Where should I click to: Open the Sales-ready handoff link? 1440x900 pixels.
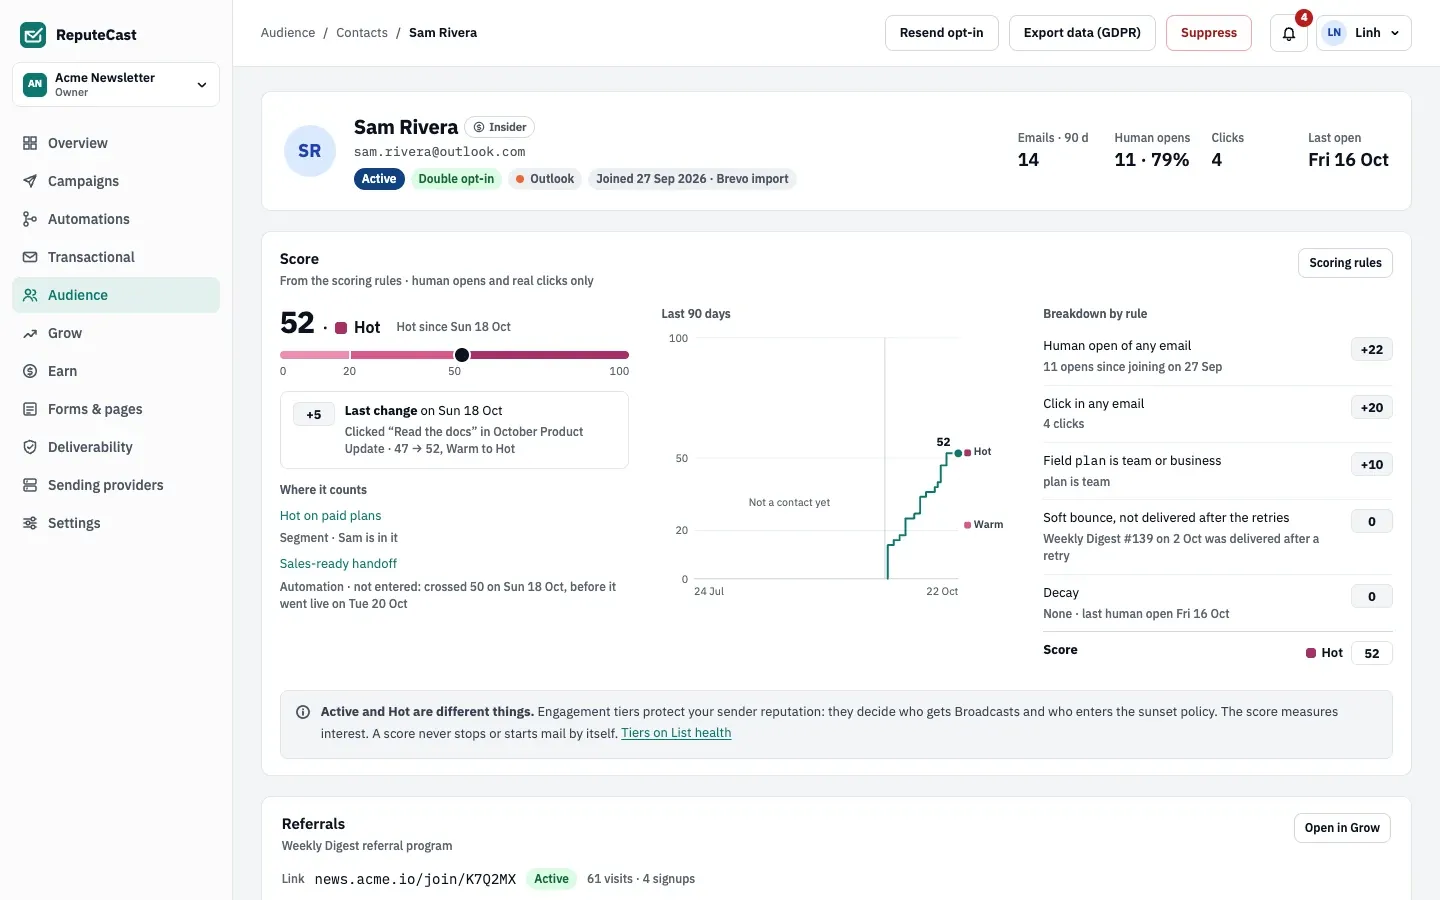(x=338, y=564)
